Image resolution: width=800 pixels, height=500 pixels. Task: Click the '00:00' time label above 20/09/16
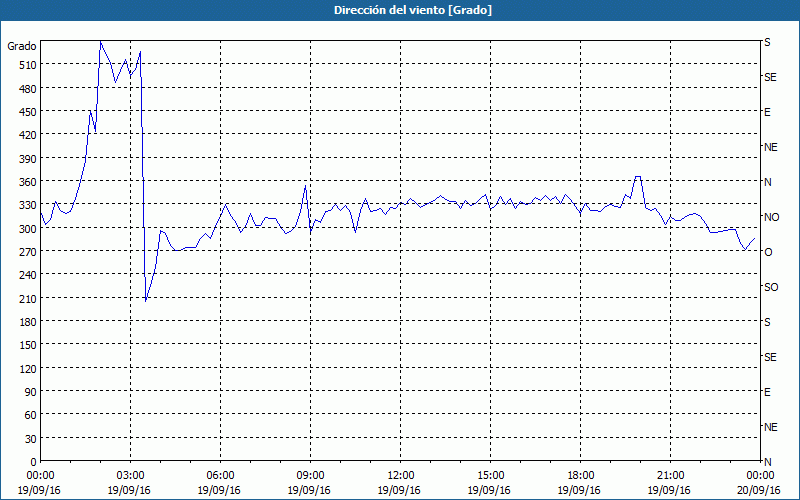(x=760, y=476)
